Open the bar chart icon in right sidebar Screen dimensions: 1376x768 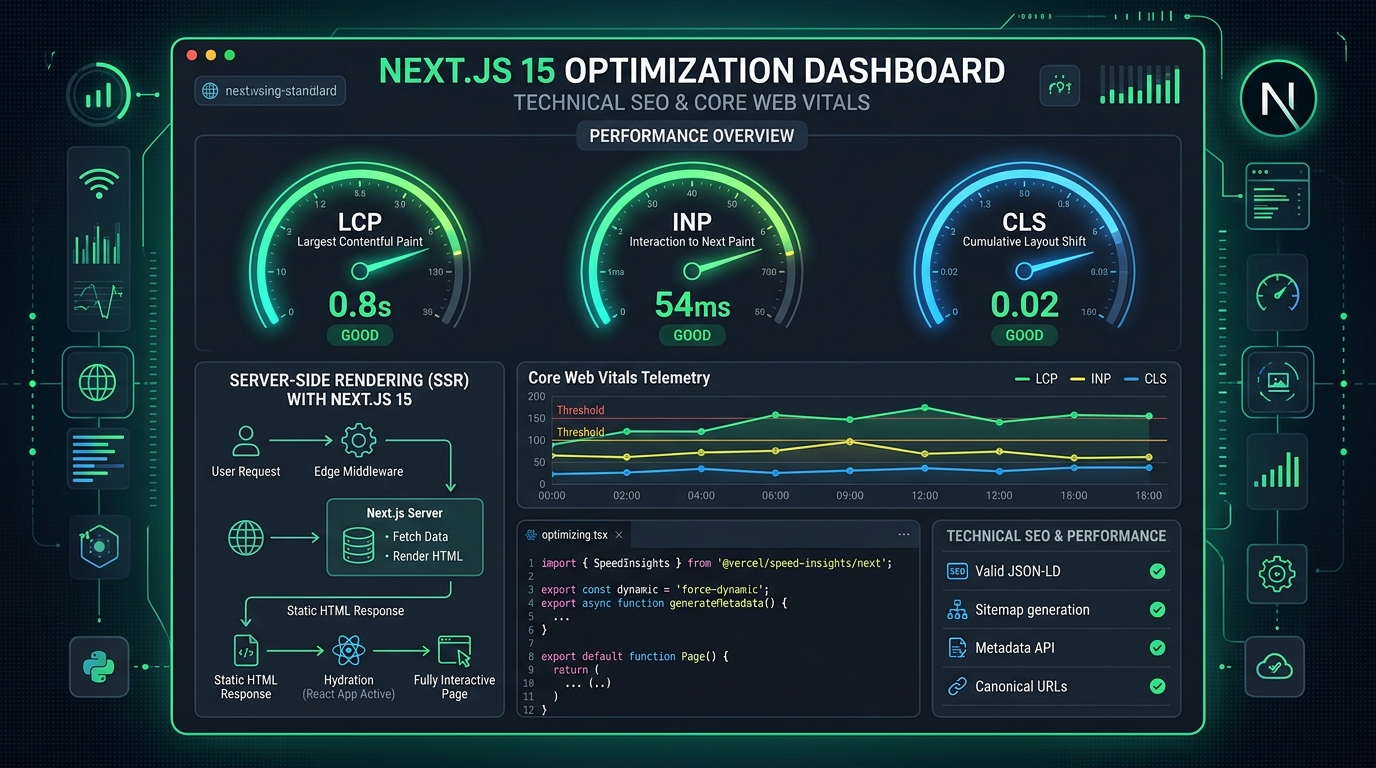click(x=1277, y=469)
